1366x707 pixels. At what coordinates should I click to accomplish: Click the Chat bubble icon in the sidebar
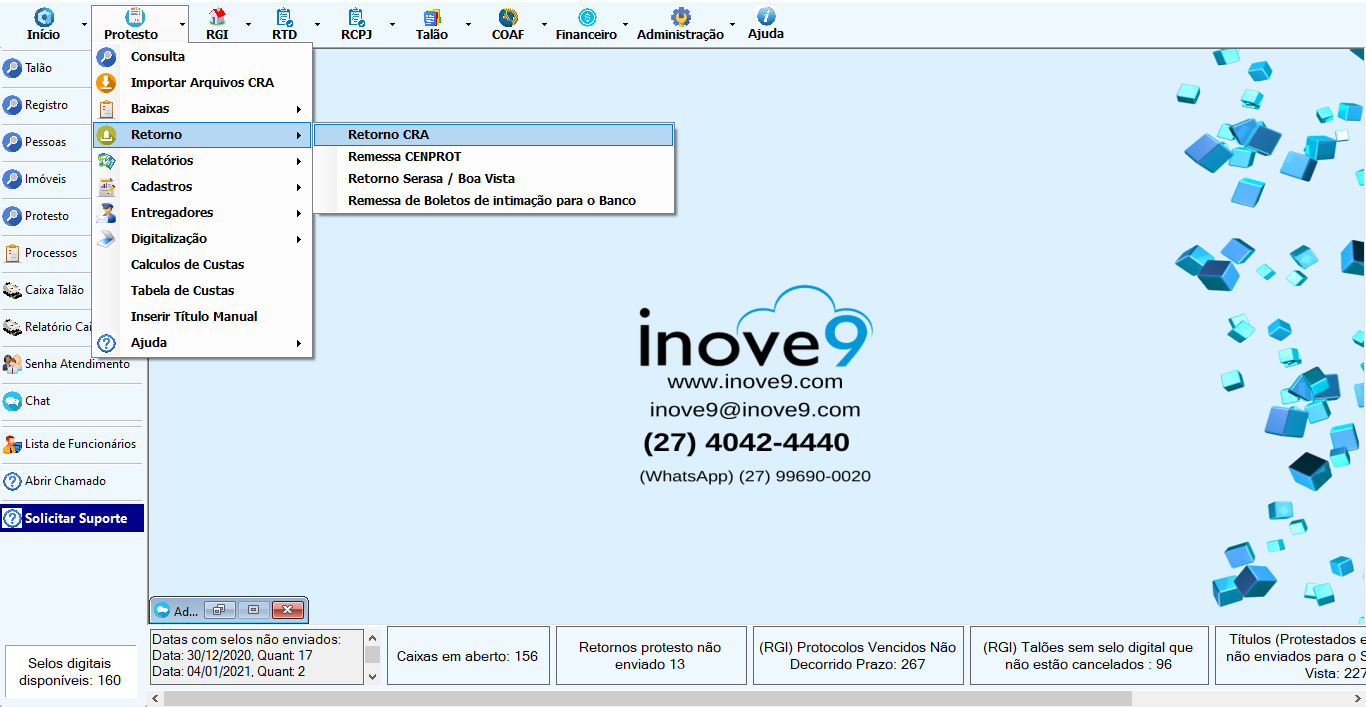pos(12,401)
